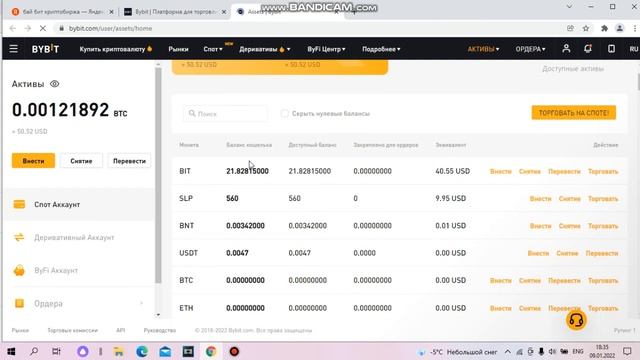
Task: Click the bybit.com address bar
Action: pos(310,28)
